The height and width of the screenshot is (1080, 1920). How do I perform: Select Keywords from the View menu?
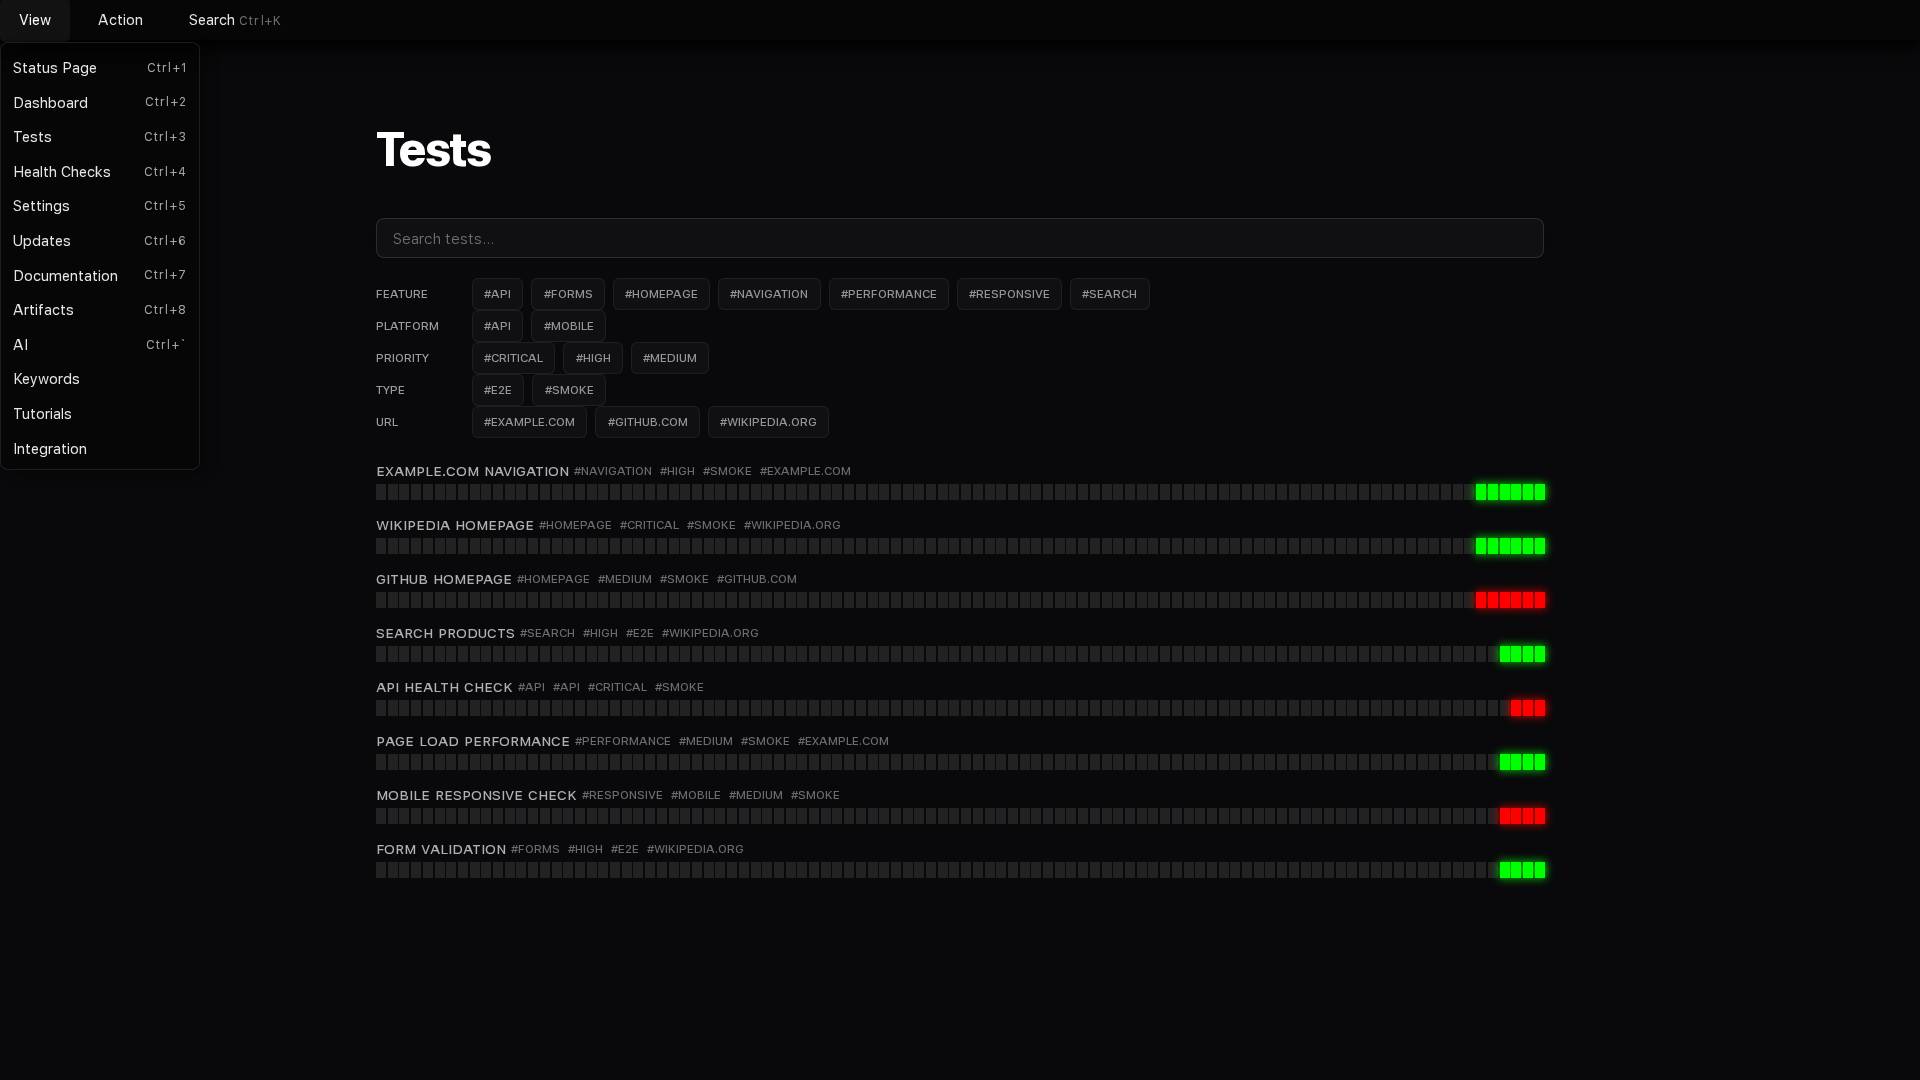pos(46,378)
